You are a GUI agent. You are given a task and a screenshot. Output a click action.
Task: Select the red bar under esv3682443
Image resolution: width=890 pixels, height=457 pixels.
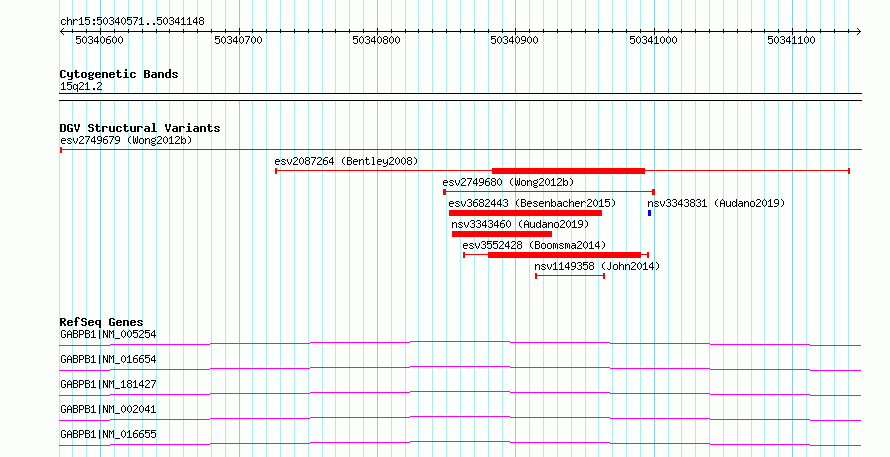pos(525,213)
